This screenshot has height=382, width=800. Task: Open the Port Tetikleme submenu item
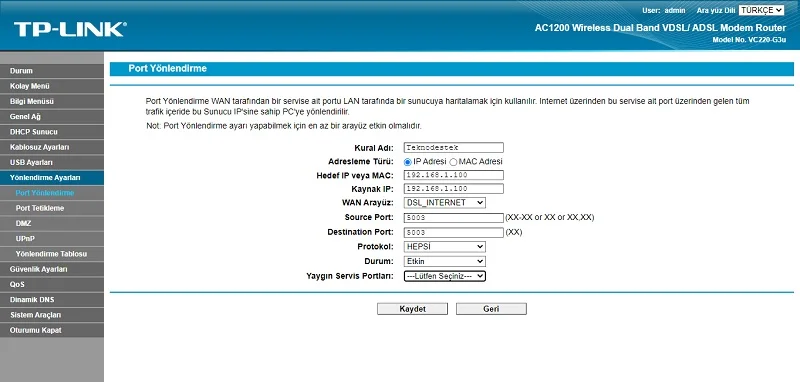click(52, 209)
